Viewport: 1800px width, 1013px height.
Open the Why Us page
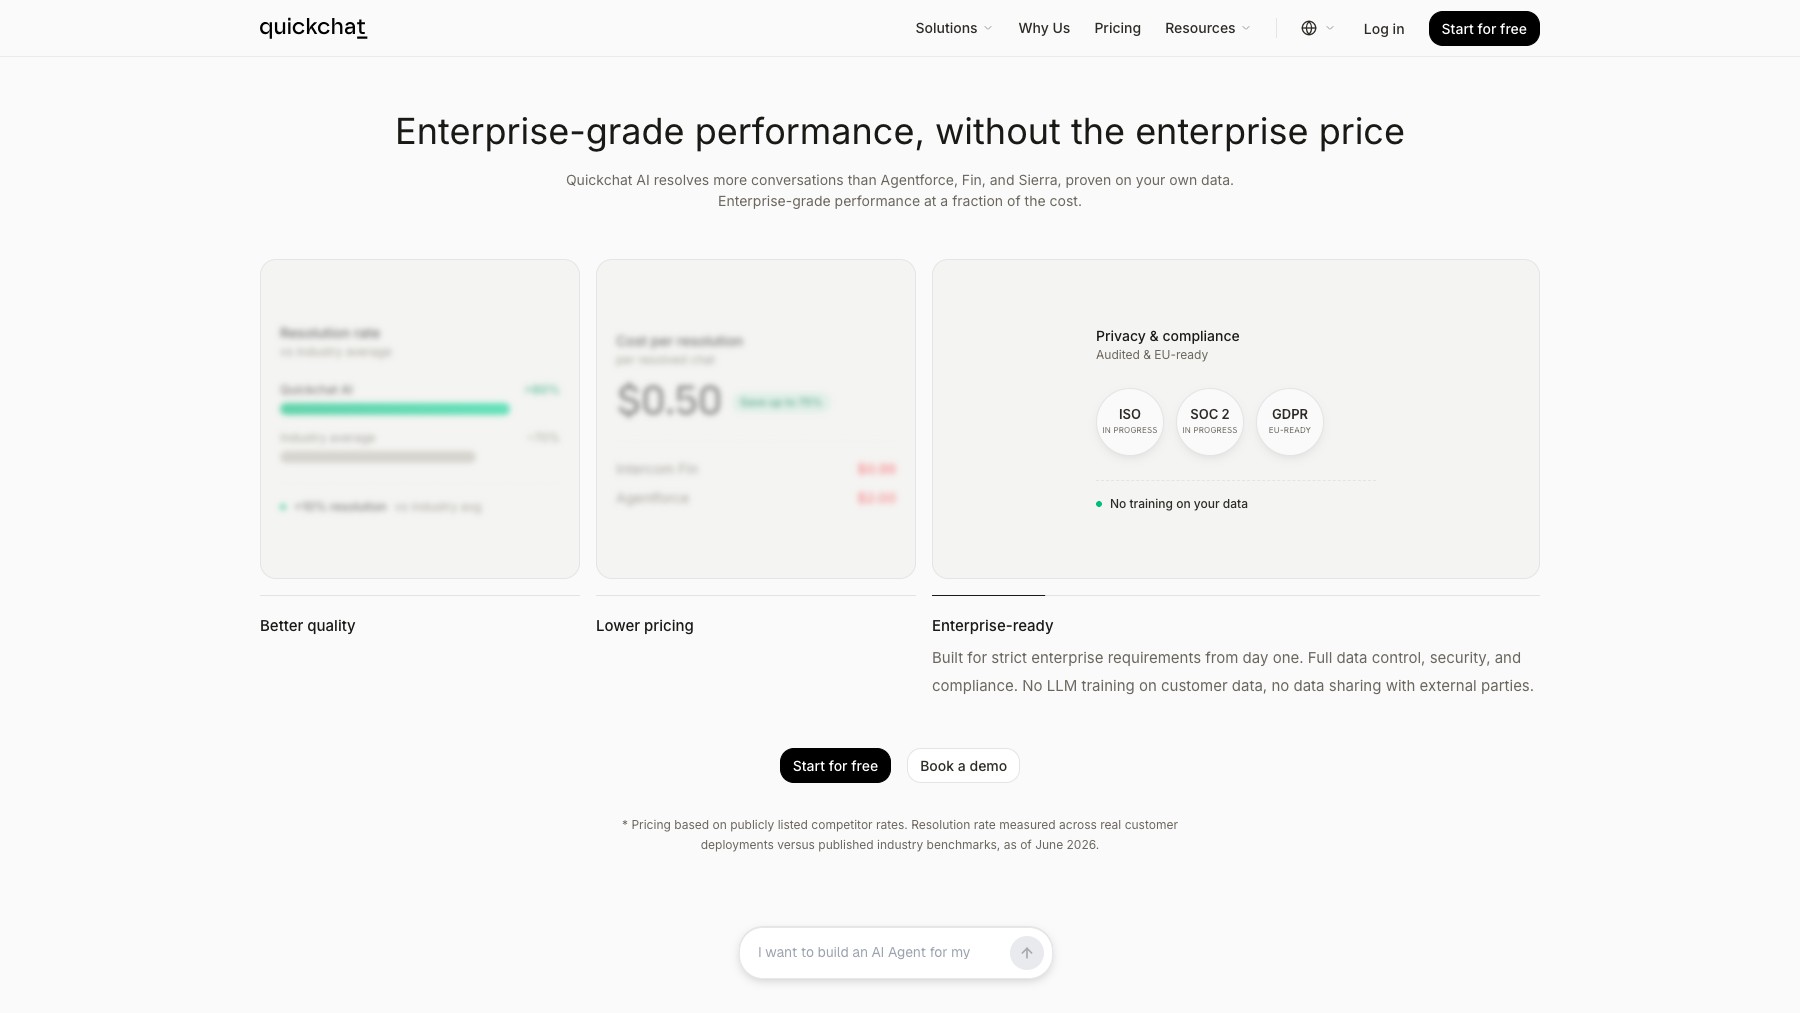coord(1044,28)
